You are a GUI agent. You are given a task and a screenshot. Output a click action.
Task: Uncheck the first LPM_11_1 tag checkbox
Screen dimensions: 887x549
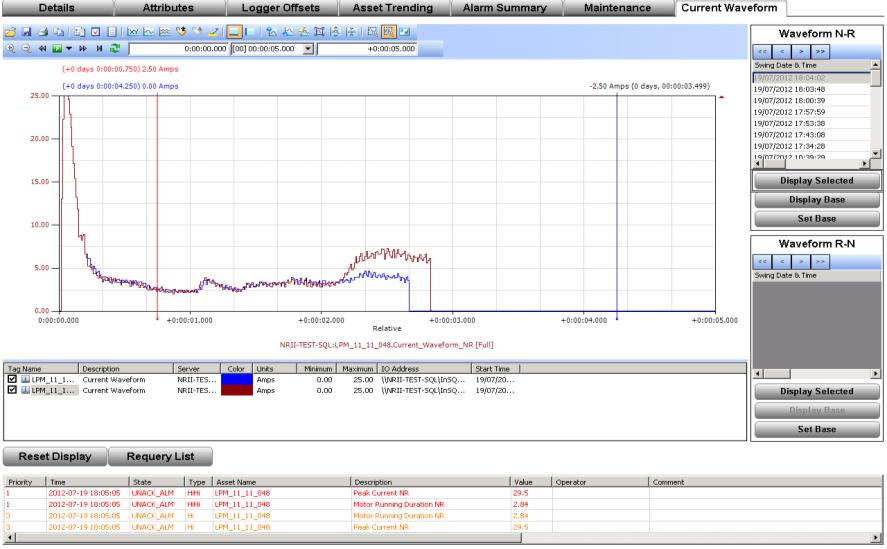pyautogui.click(x=12, y=379)
